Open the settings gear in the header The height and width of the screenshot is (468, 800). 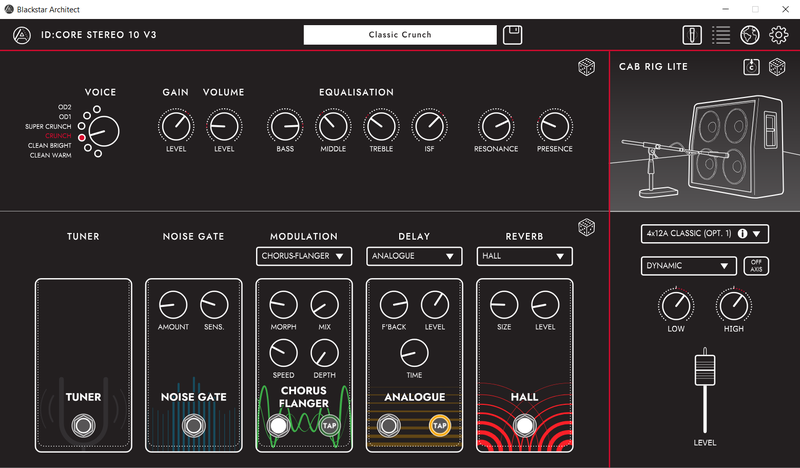pos(779,35)
